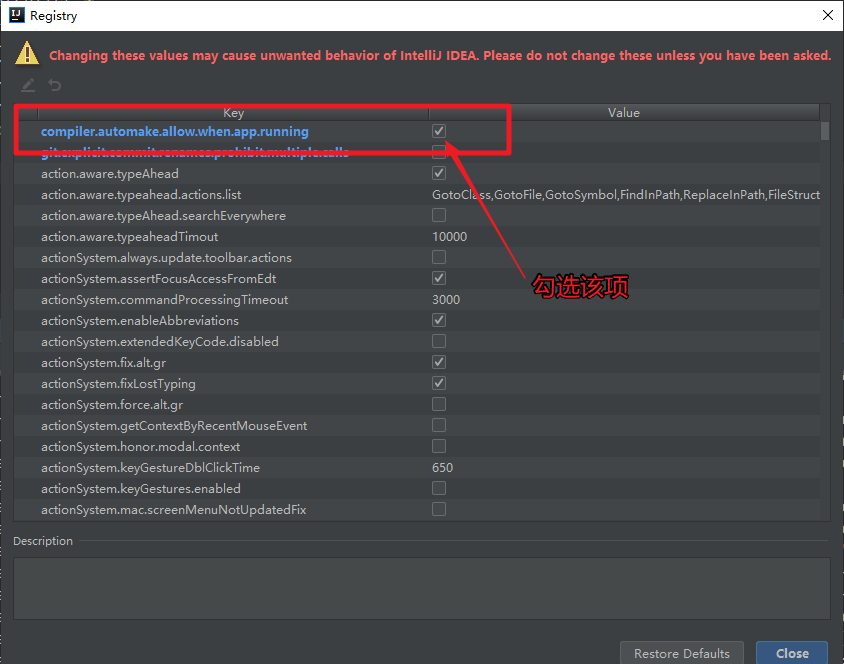
Task: Click the yellow warning triangle icon
Action: click(x=27, y=54)
